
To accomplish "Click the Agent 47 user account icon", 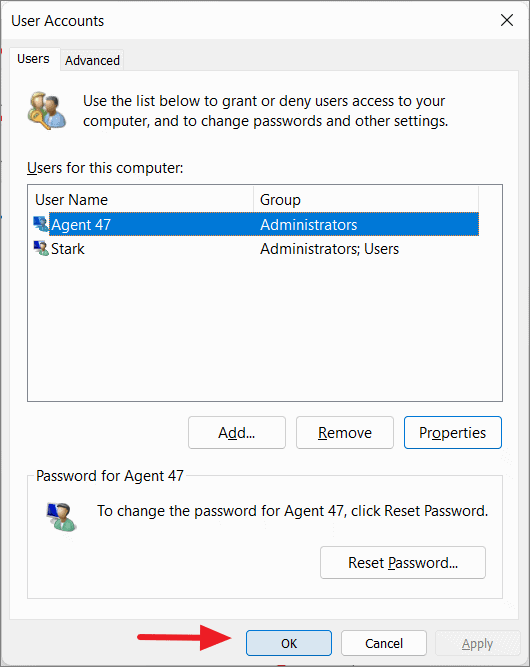I will (x=41, y=224).
